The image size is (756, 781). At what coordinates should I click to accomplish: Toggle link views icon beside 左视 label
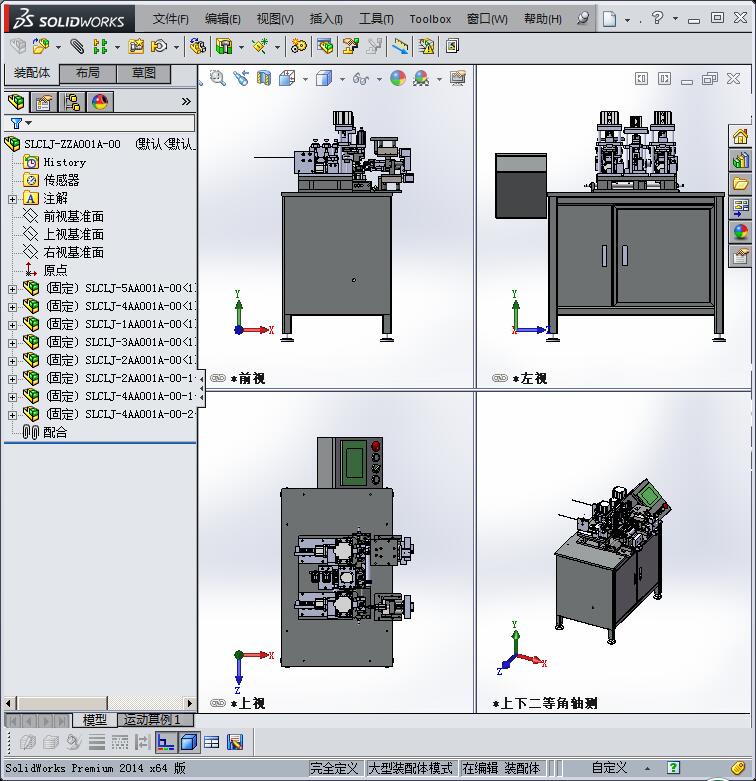pyautogui.click(x=500, y=378)
